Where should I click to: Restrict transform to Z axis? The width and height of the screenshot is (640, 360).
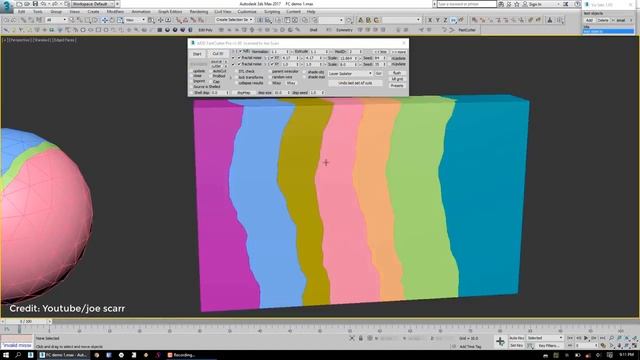click(x=445, y=20)
